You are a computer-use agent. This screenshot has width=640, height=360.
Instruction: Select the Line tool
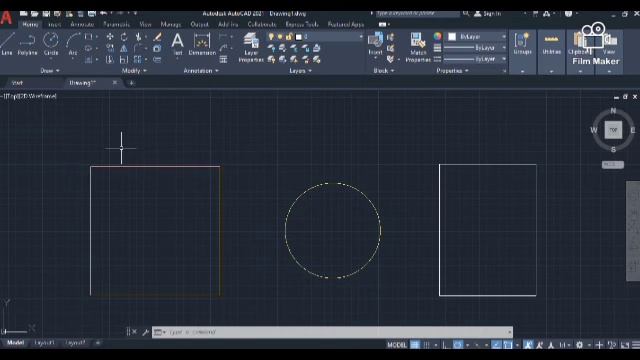(7, 43)
